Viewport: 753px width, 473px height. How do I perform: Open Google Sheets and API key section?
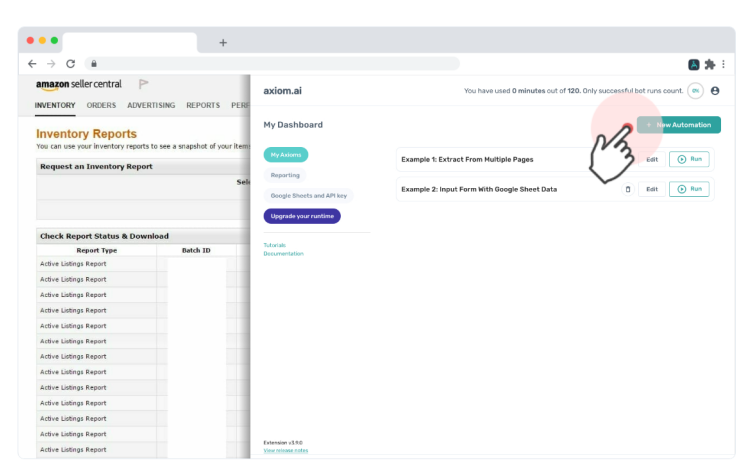[x=308, y=195]
